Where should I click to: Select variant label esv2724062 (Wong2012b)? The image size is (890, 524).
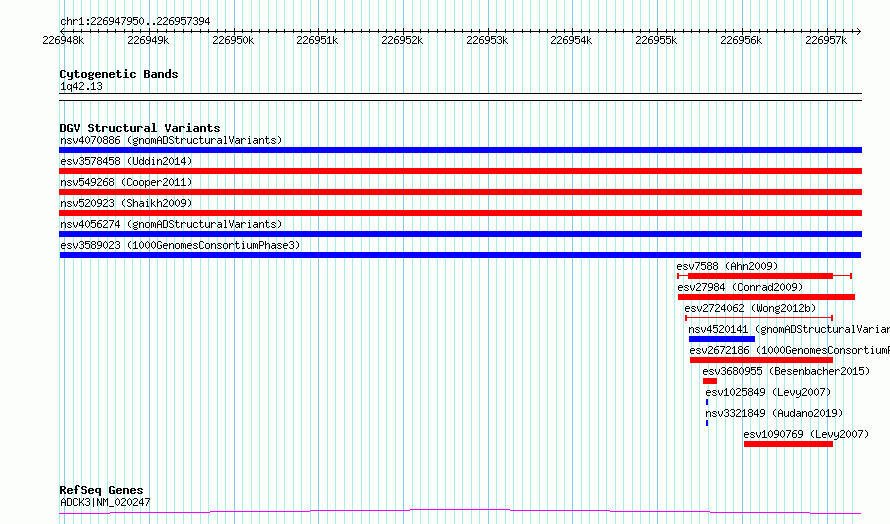(x=750, y=308)
